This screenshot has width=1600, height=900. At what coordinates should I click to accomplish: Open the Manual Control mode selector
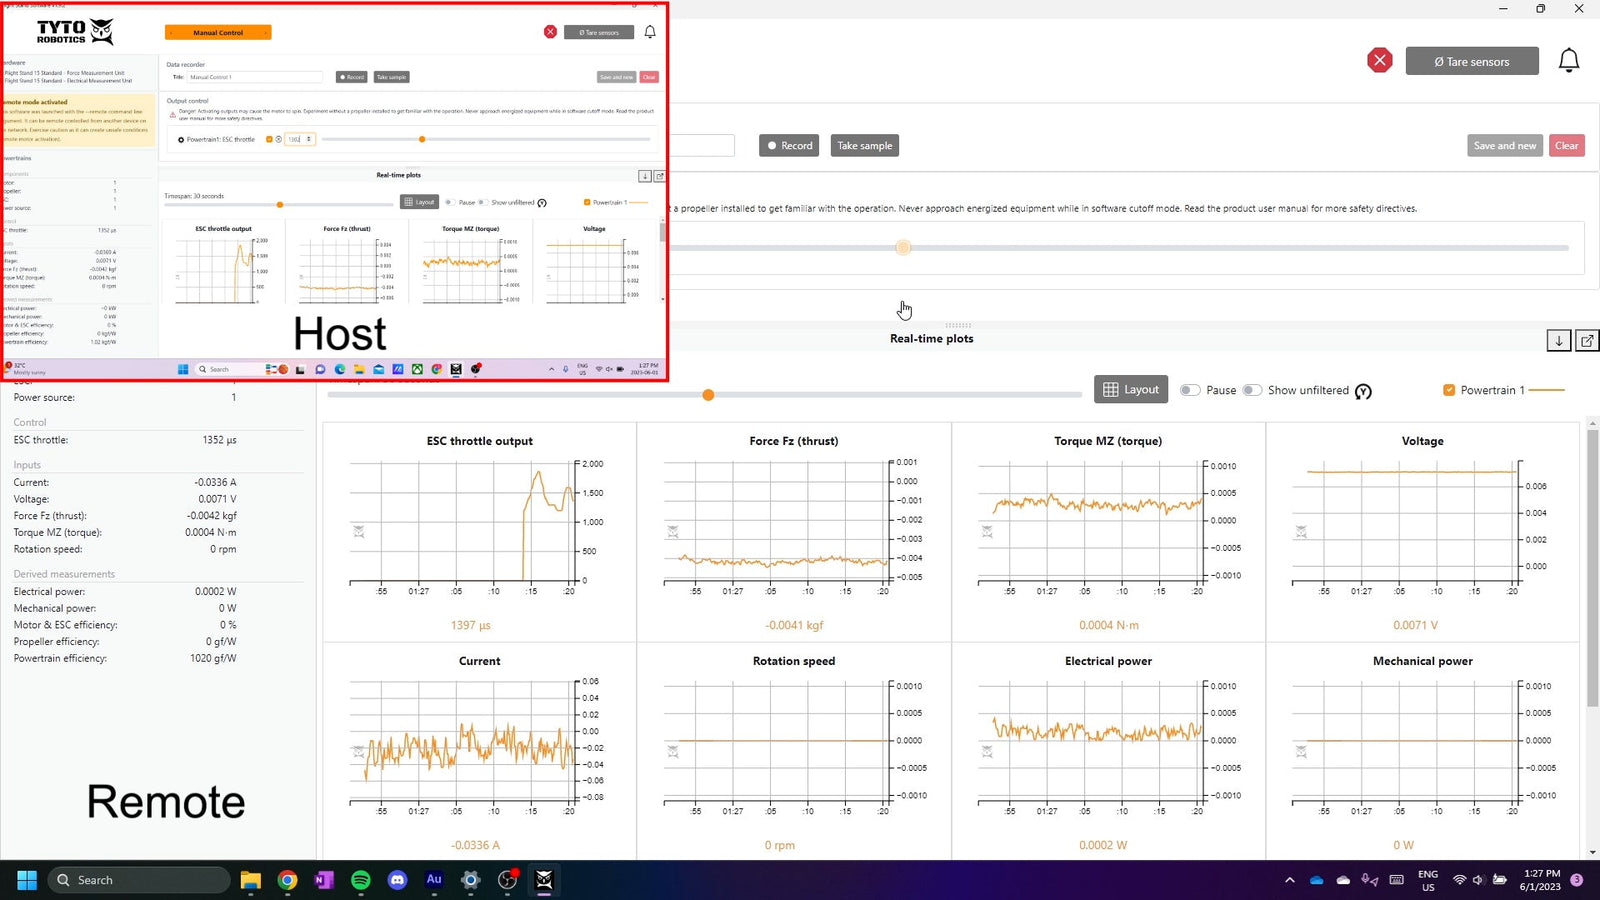(x=218, y=33)
